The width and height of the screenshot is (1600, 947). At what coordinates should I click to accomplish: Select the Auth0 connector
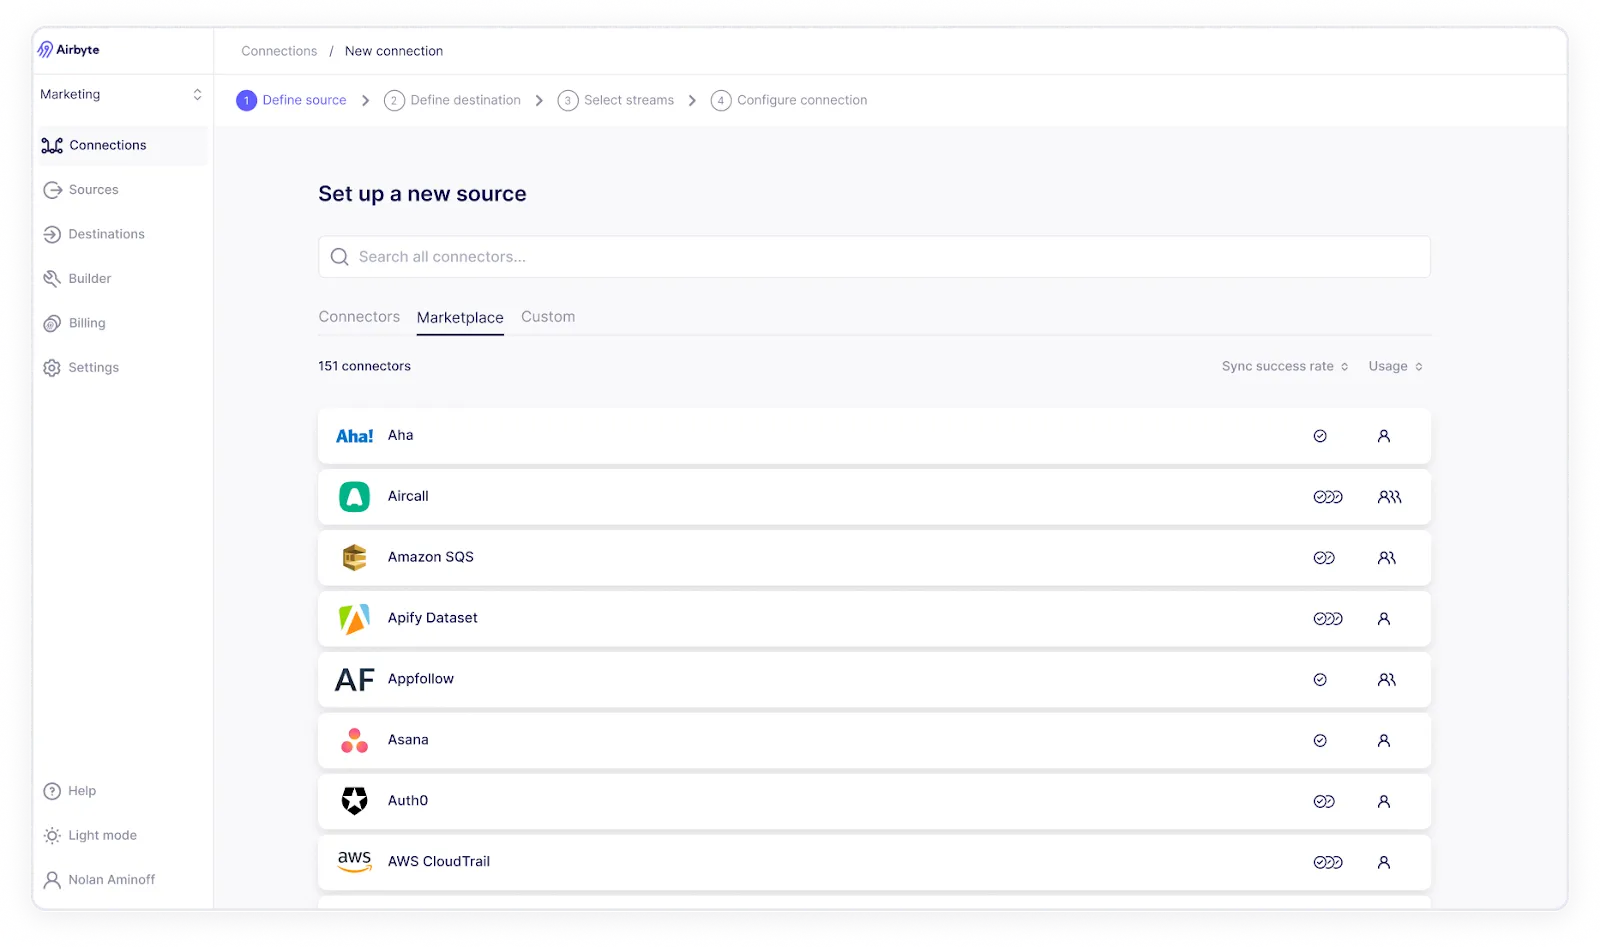pos(874,802)
